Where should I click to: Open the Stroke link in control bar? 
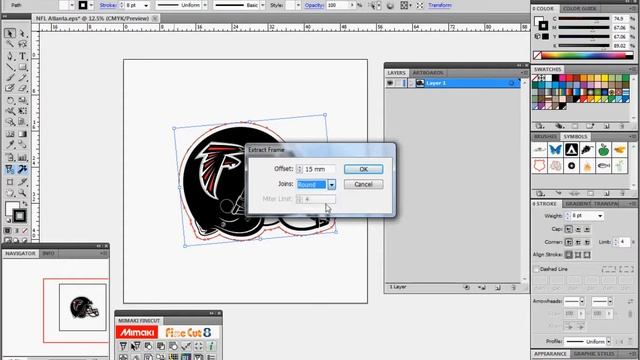tap(108, 5)
